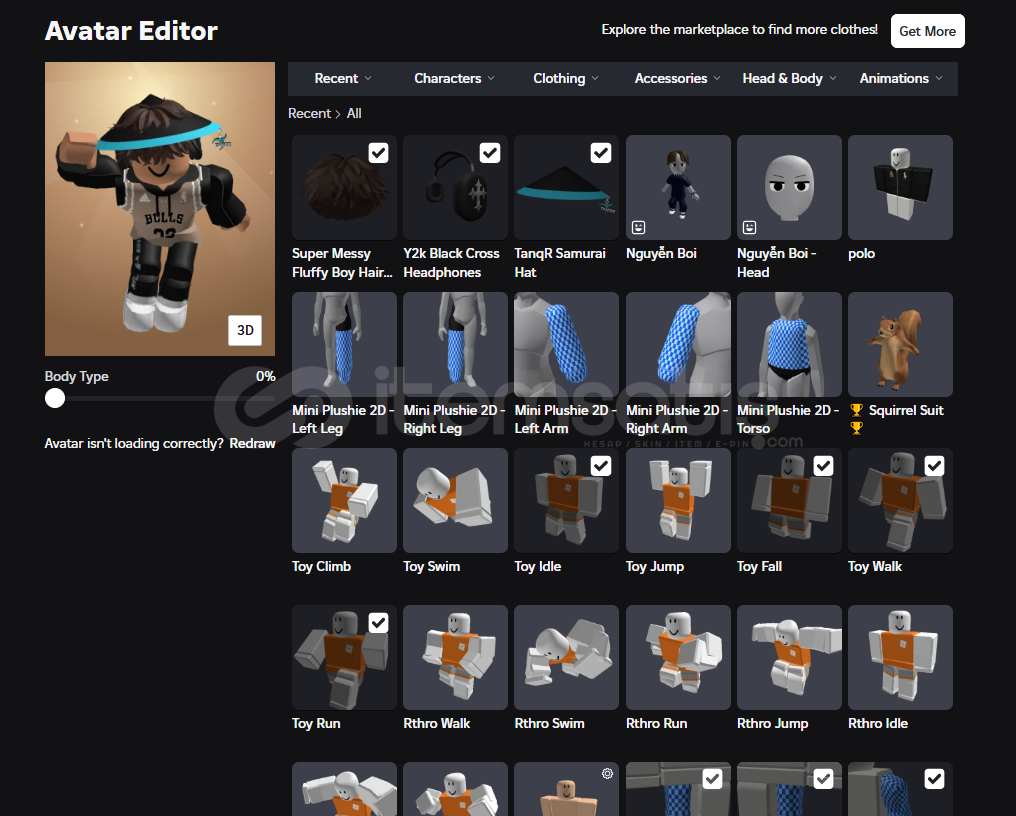Screen dimensions: 1016x816
Task: Equip the Squirrel Suit item
Action: (900, 344)
